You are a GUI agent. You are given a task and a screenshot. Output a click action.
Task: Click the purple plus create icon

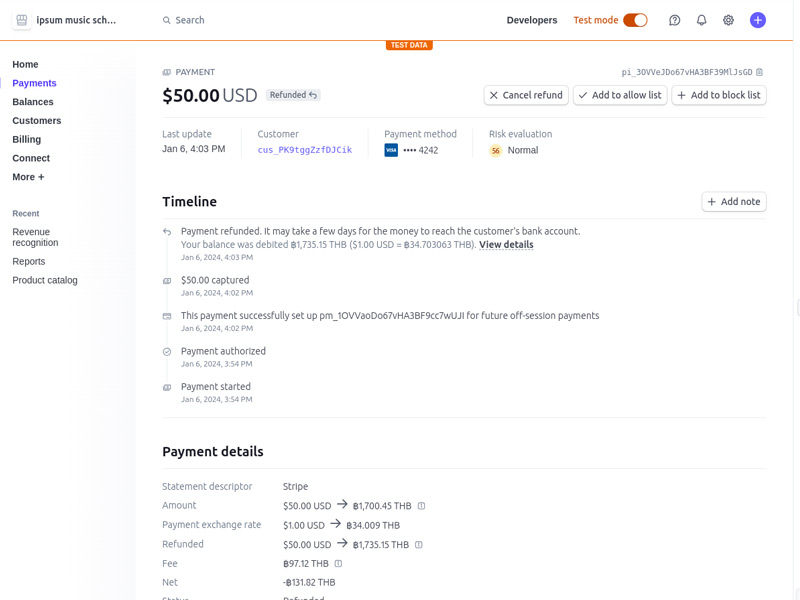758,20
